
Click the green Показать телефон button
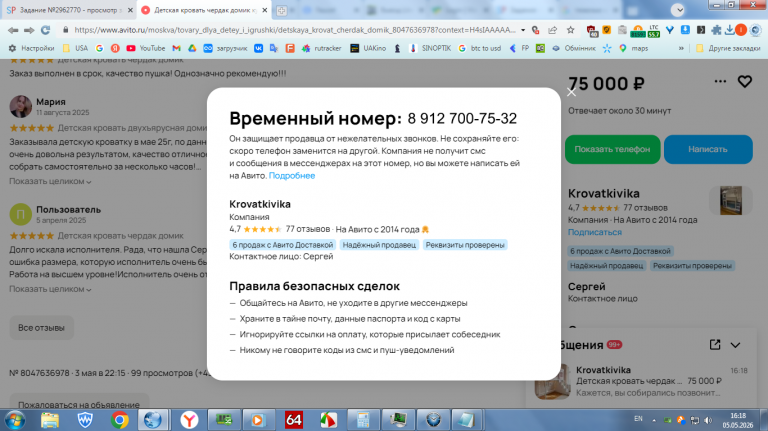coord(612,149)
